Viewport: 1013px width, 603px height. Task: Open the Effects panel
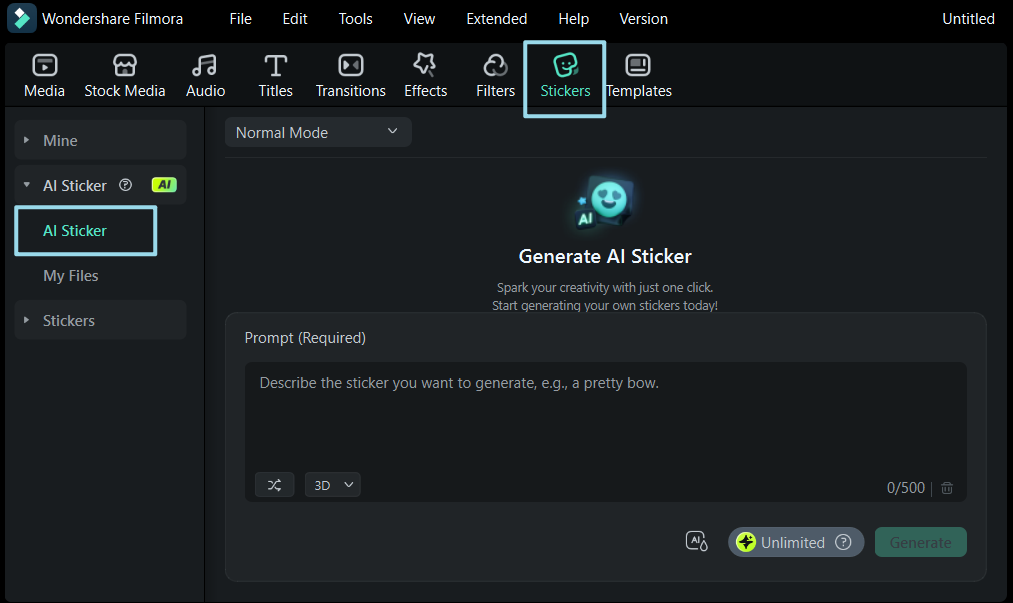coord(425,76)
